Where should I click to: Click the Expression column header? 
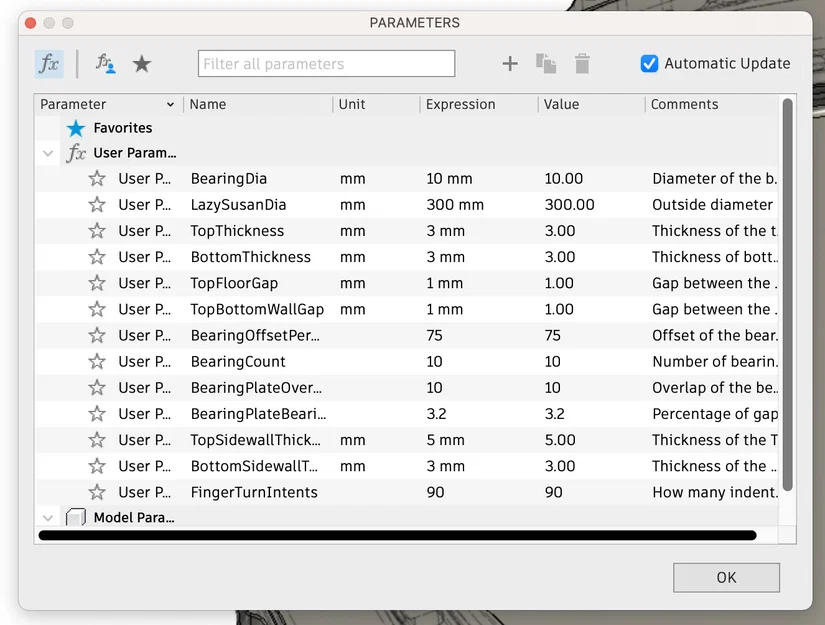click(x=479, y=105)
